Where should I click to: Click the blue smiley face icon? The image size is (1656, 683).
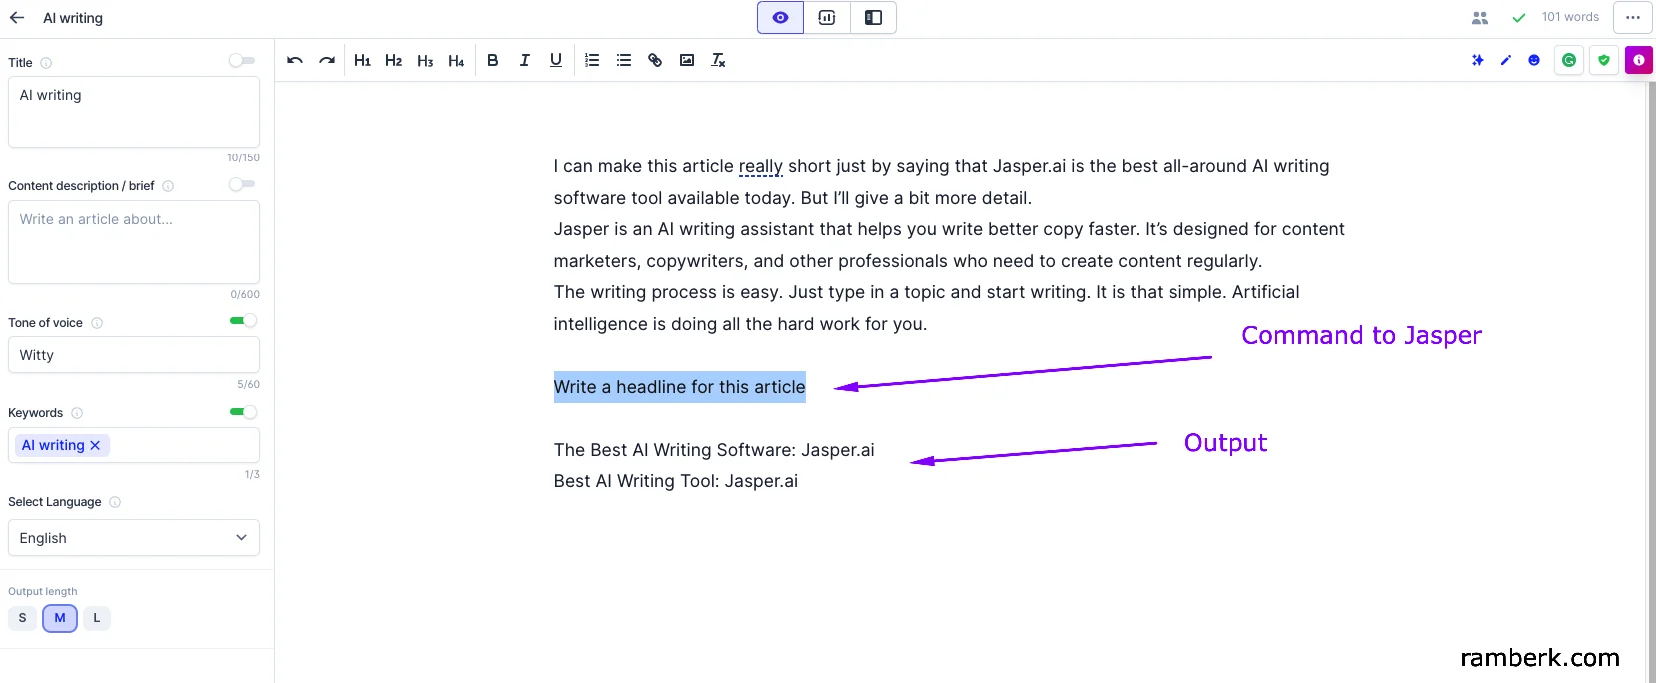pyautogui.click(x=1534, y=61)
